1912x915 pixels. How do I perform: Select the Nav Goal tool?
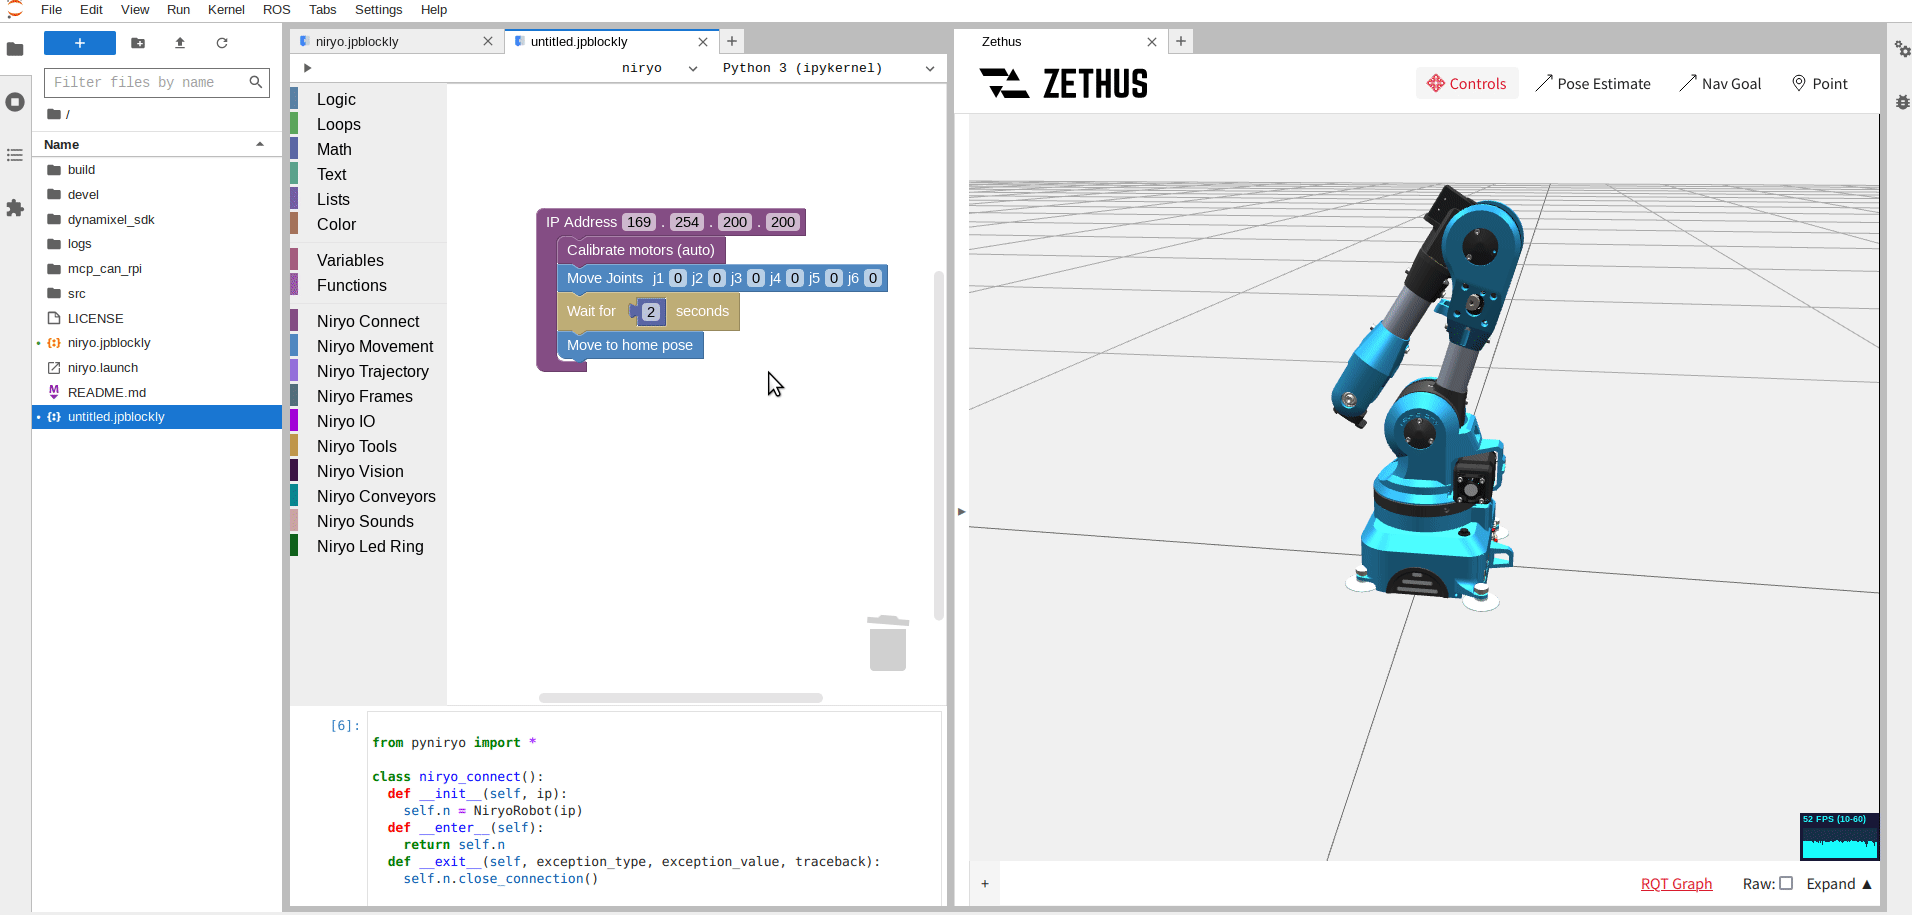pyautogui.click(x=1720, y=84)
